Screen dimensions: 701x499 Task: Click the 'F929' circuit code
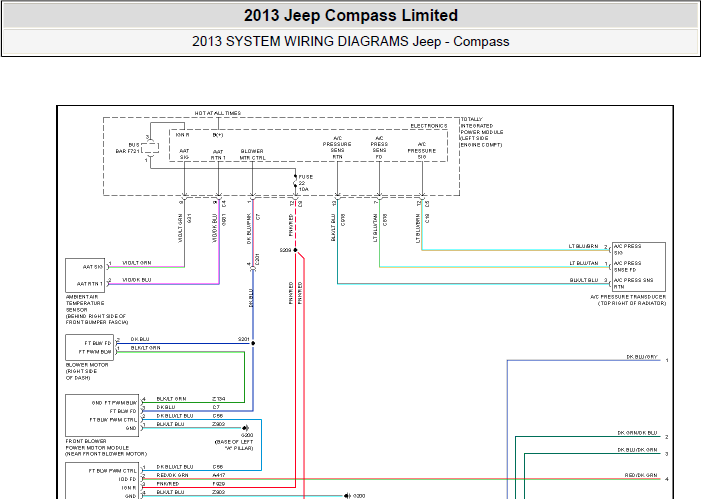pos(218,484)
